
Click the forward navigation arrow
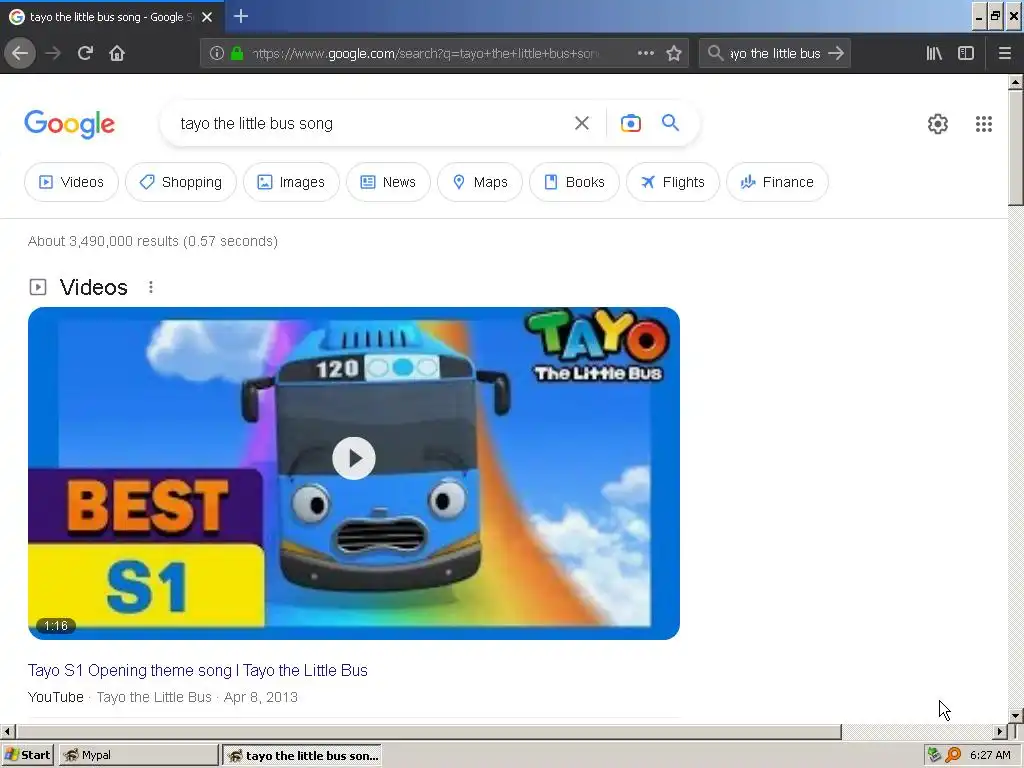[x=53, y=53]
